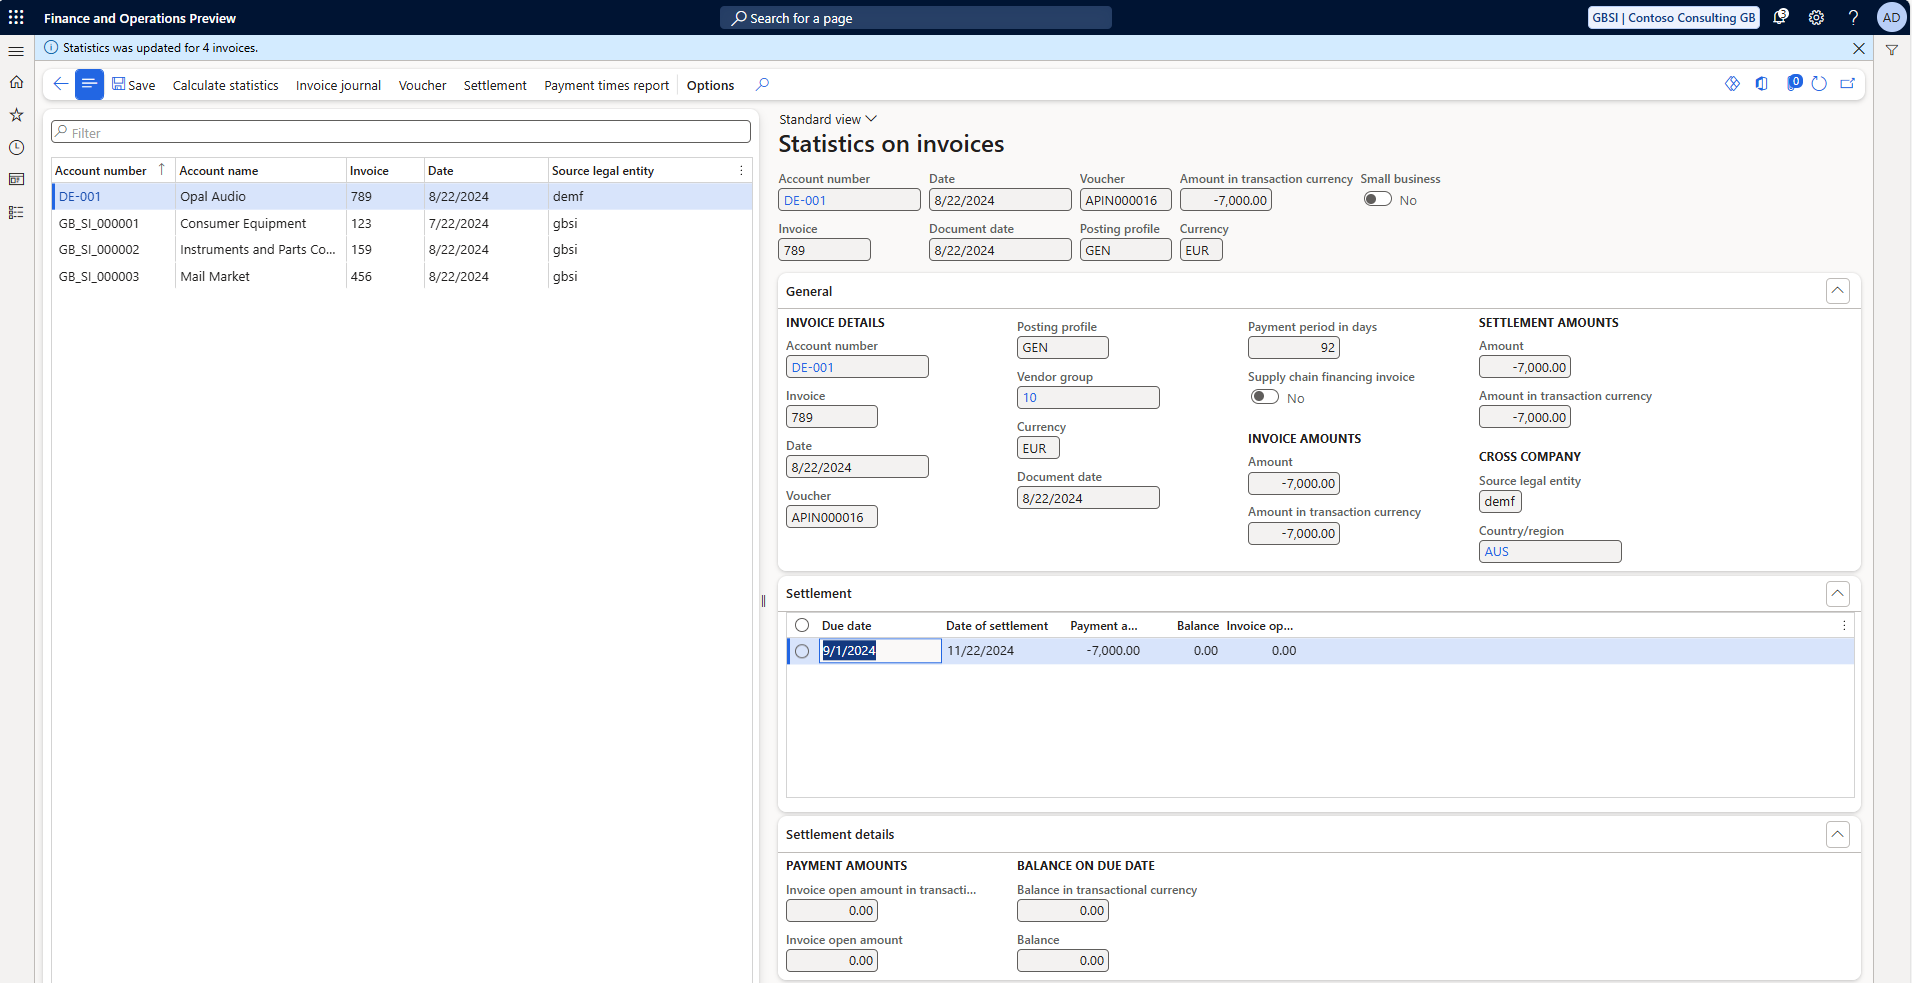
Task: Collapse the Settlement section
Action: tap(1837, 594)
